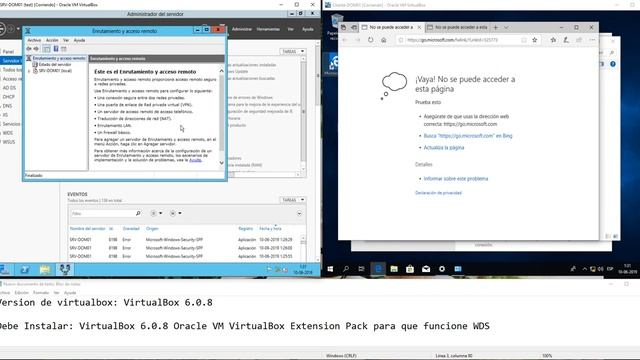Open Edge settings and more ellipsis

pos(592,40)
